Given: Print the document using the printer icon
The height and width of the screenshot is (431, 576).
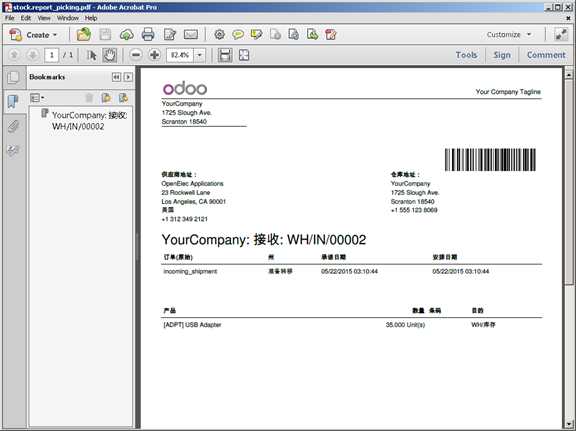Looking at the screenshot, I should [x=148, y=35].
